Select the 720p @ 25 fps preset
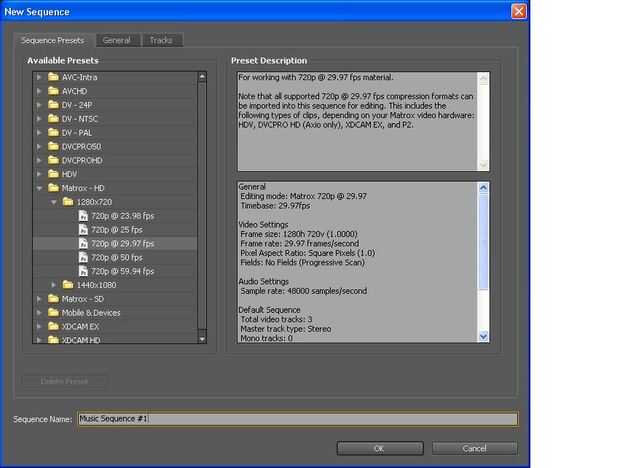The width and height of the screenshot is (620, 468). [x=117, y=230]
